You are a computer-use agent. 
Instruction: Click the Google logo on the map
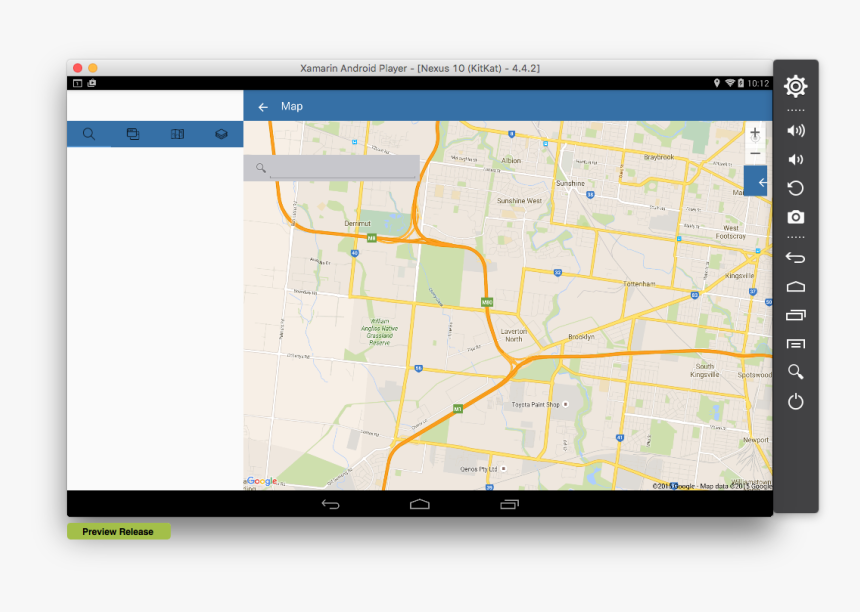point(262,481)
